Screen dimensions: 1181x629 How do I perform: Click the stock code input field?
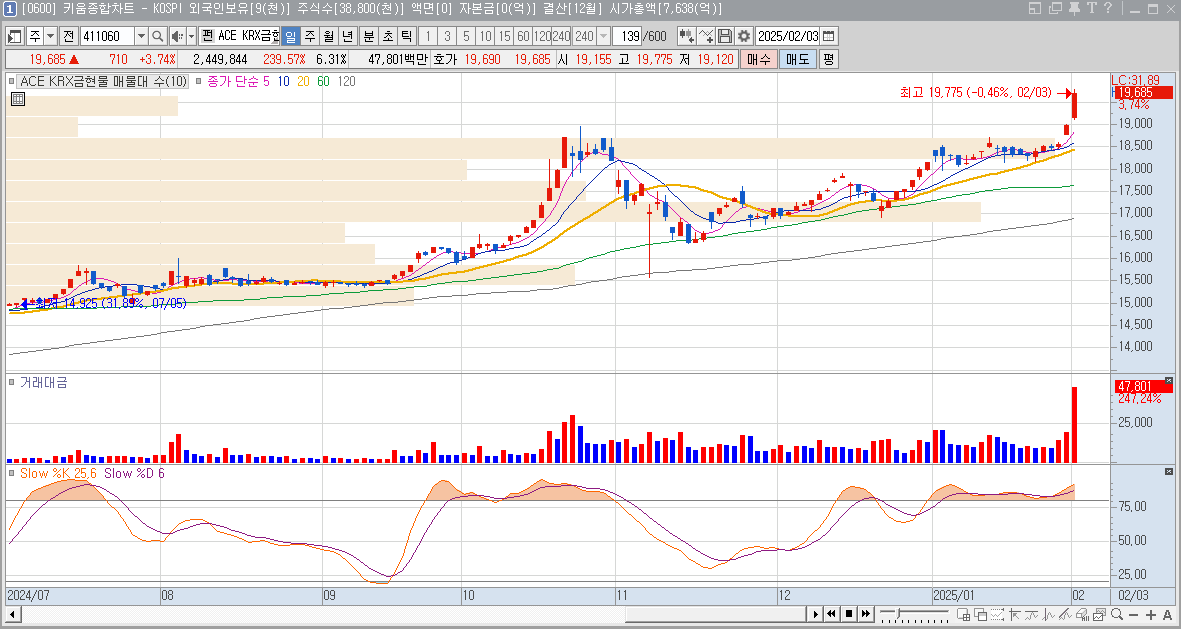pyautogui.click(x=106, y=36)
